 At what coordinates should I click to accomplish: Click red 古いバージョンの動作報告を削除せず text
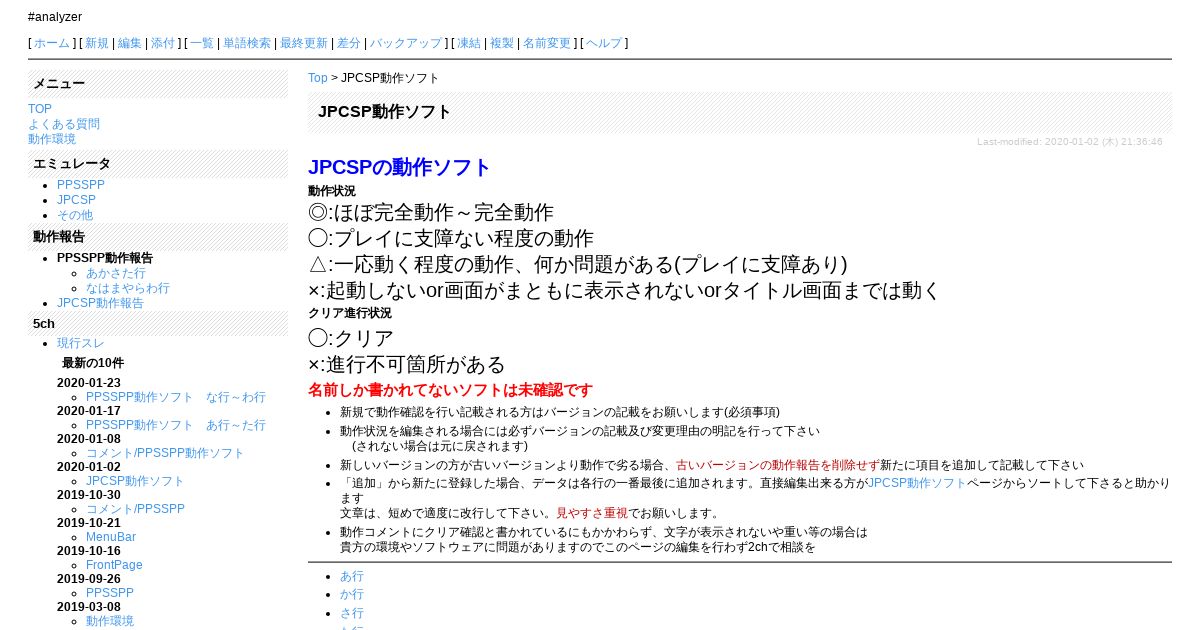(778, 465)
